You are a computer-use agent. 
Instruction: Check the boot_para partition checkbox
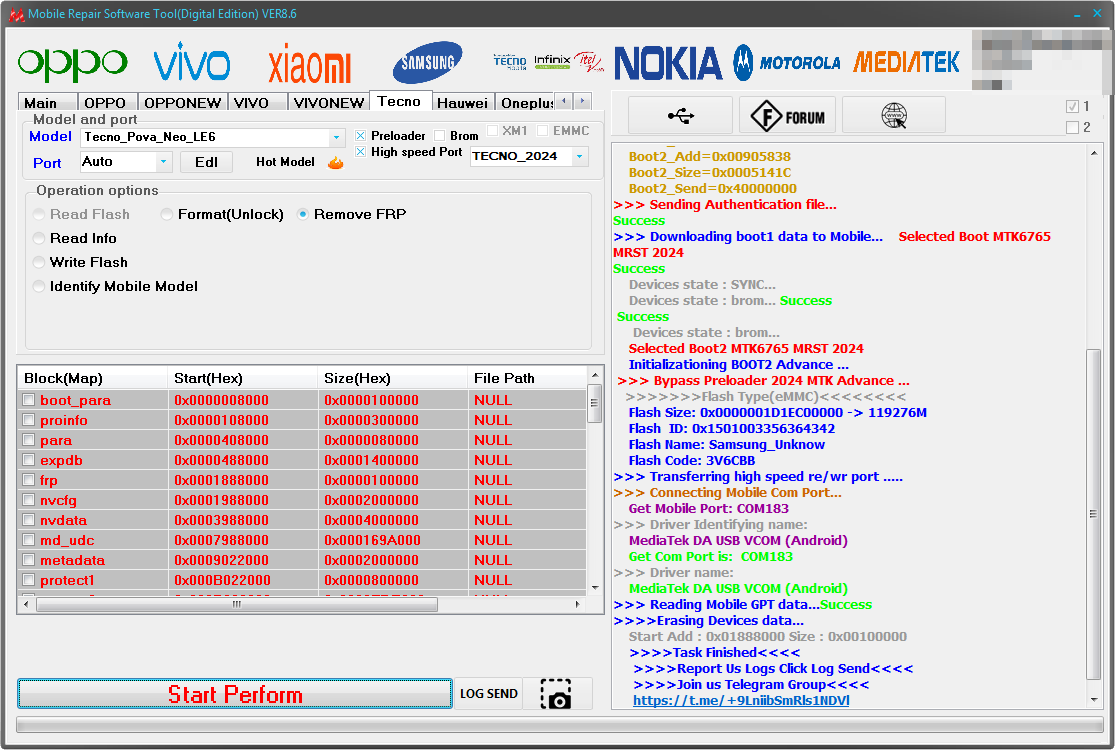pyautogui.click(x=28, y=400)
